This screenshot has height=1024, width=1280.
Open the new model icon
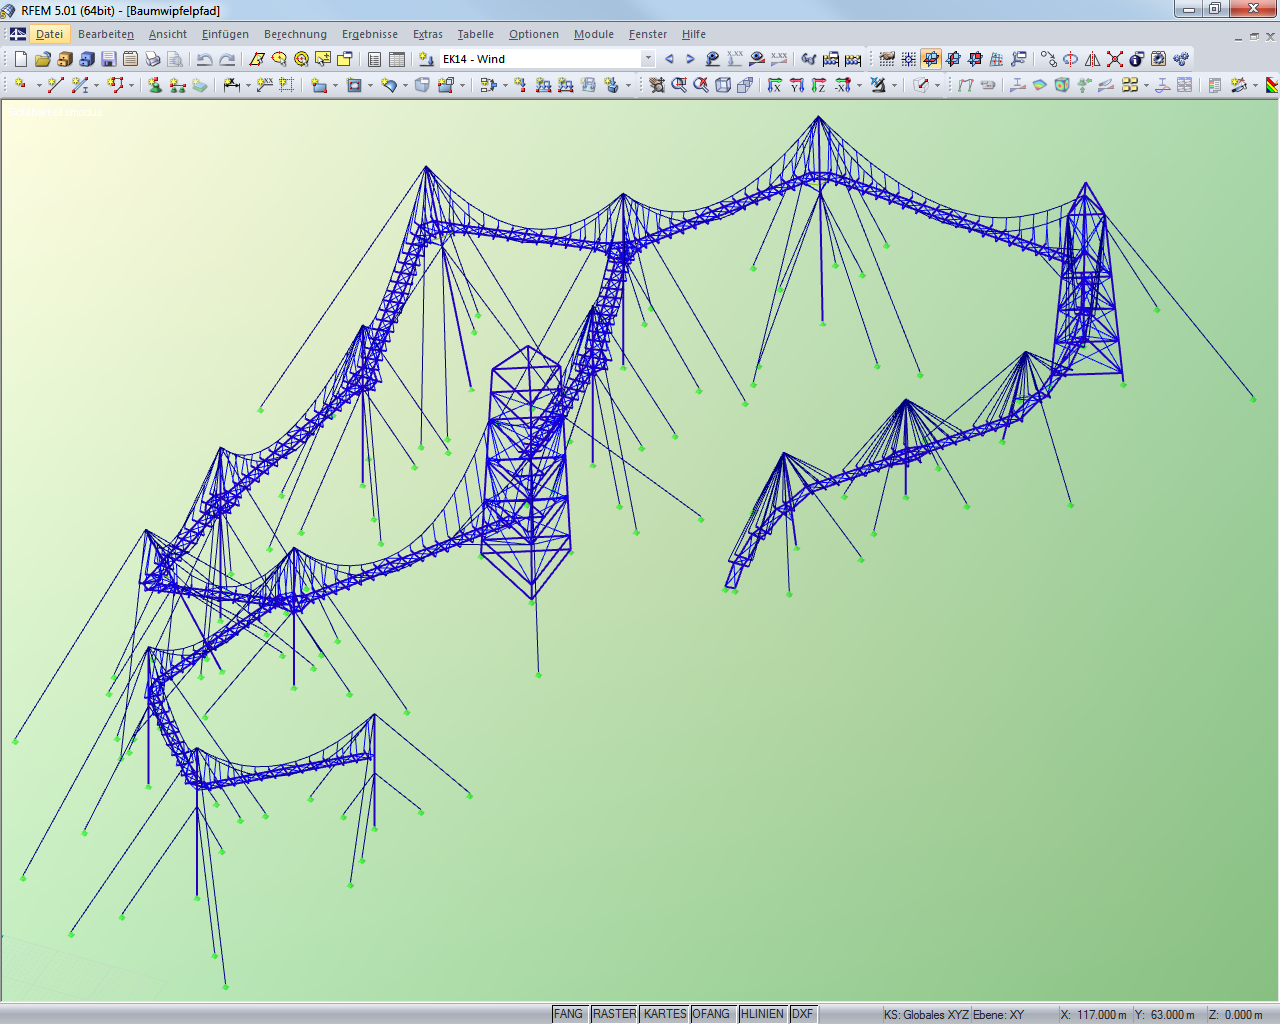click(20, 58)
